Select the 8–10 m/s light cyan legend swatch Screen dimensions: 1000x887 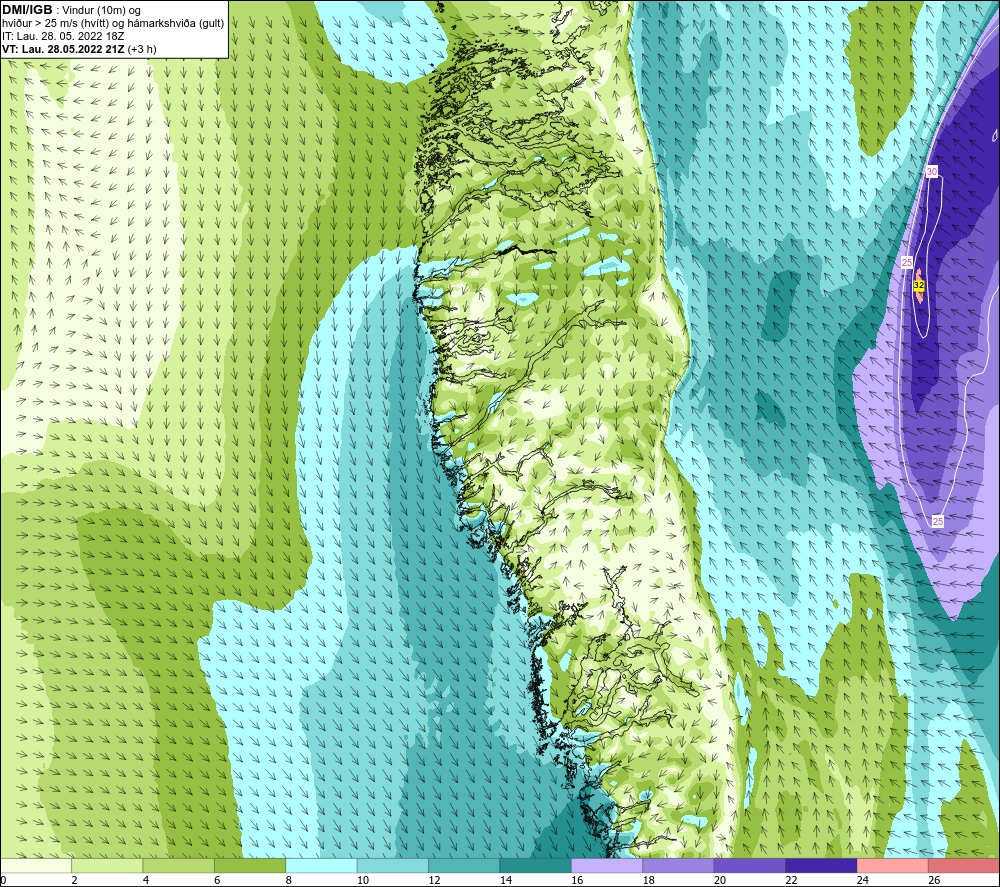321,865
